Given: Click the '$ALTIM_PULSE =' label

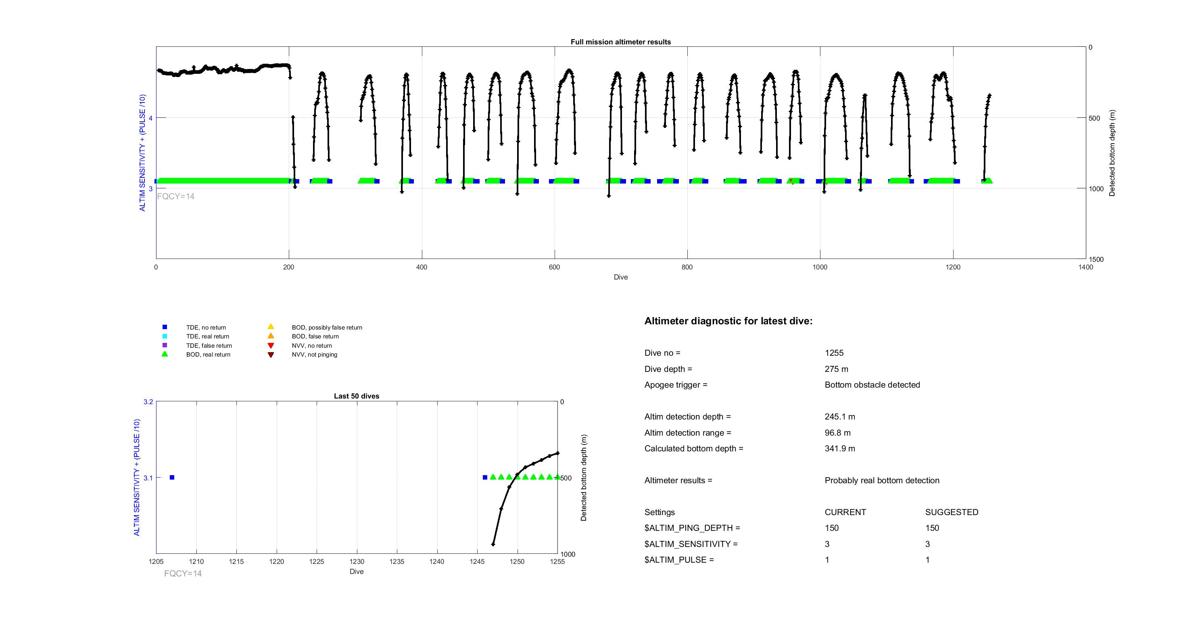Looking at the screenshot, I should click(x=679, y=560).
